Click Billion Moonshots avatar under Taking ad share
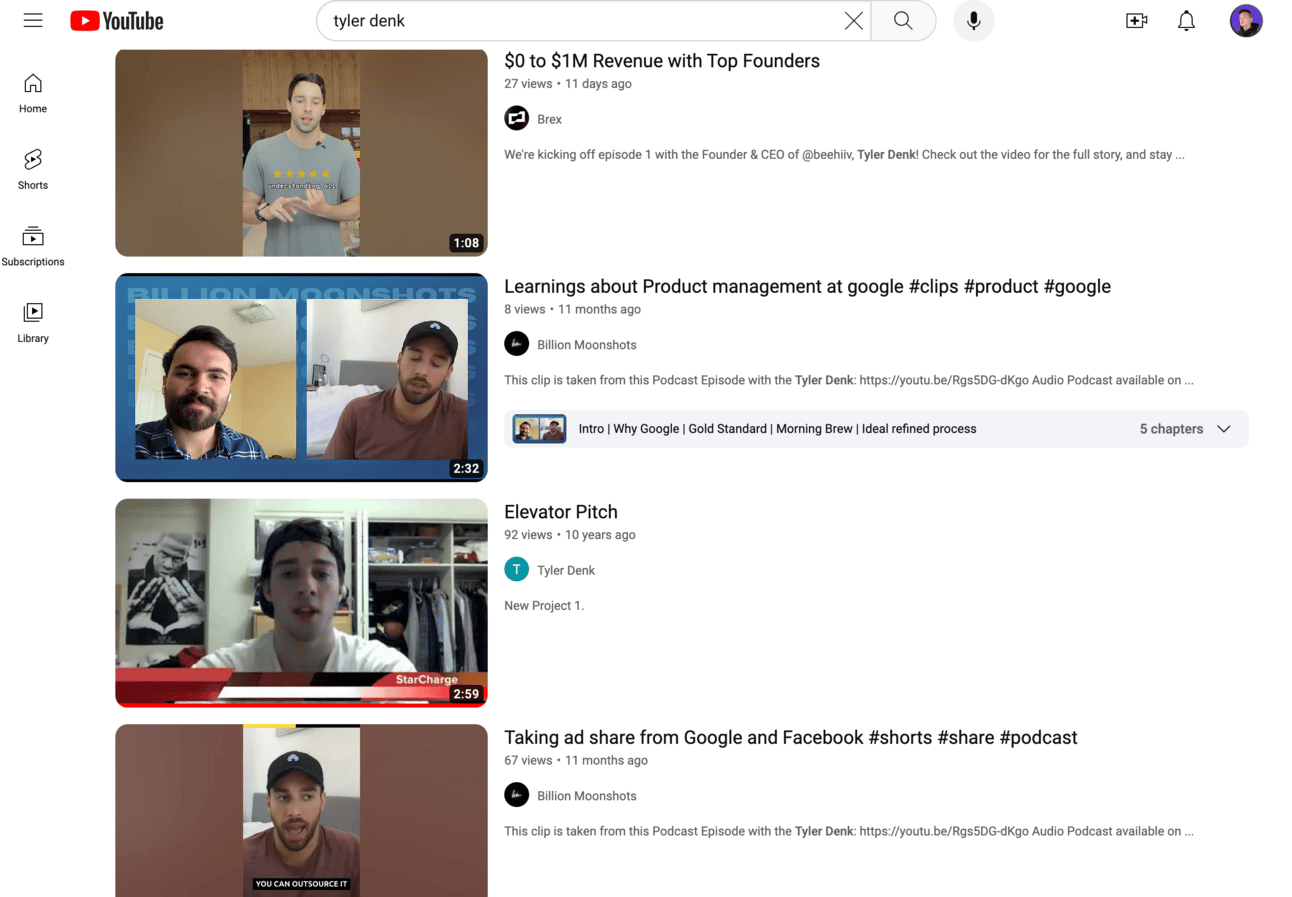 pos(516,796)
